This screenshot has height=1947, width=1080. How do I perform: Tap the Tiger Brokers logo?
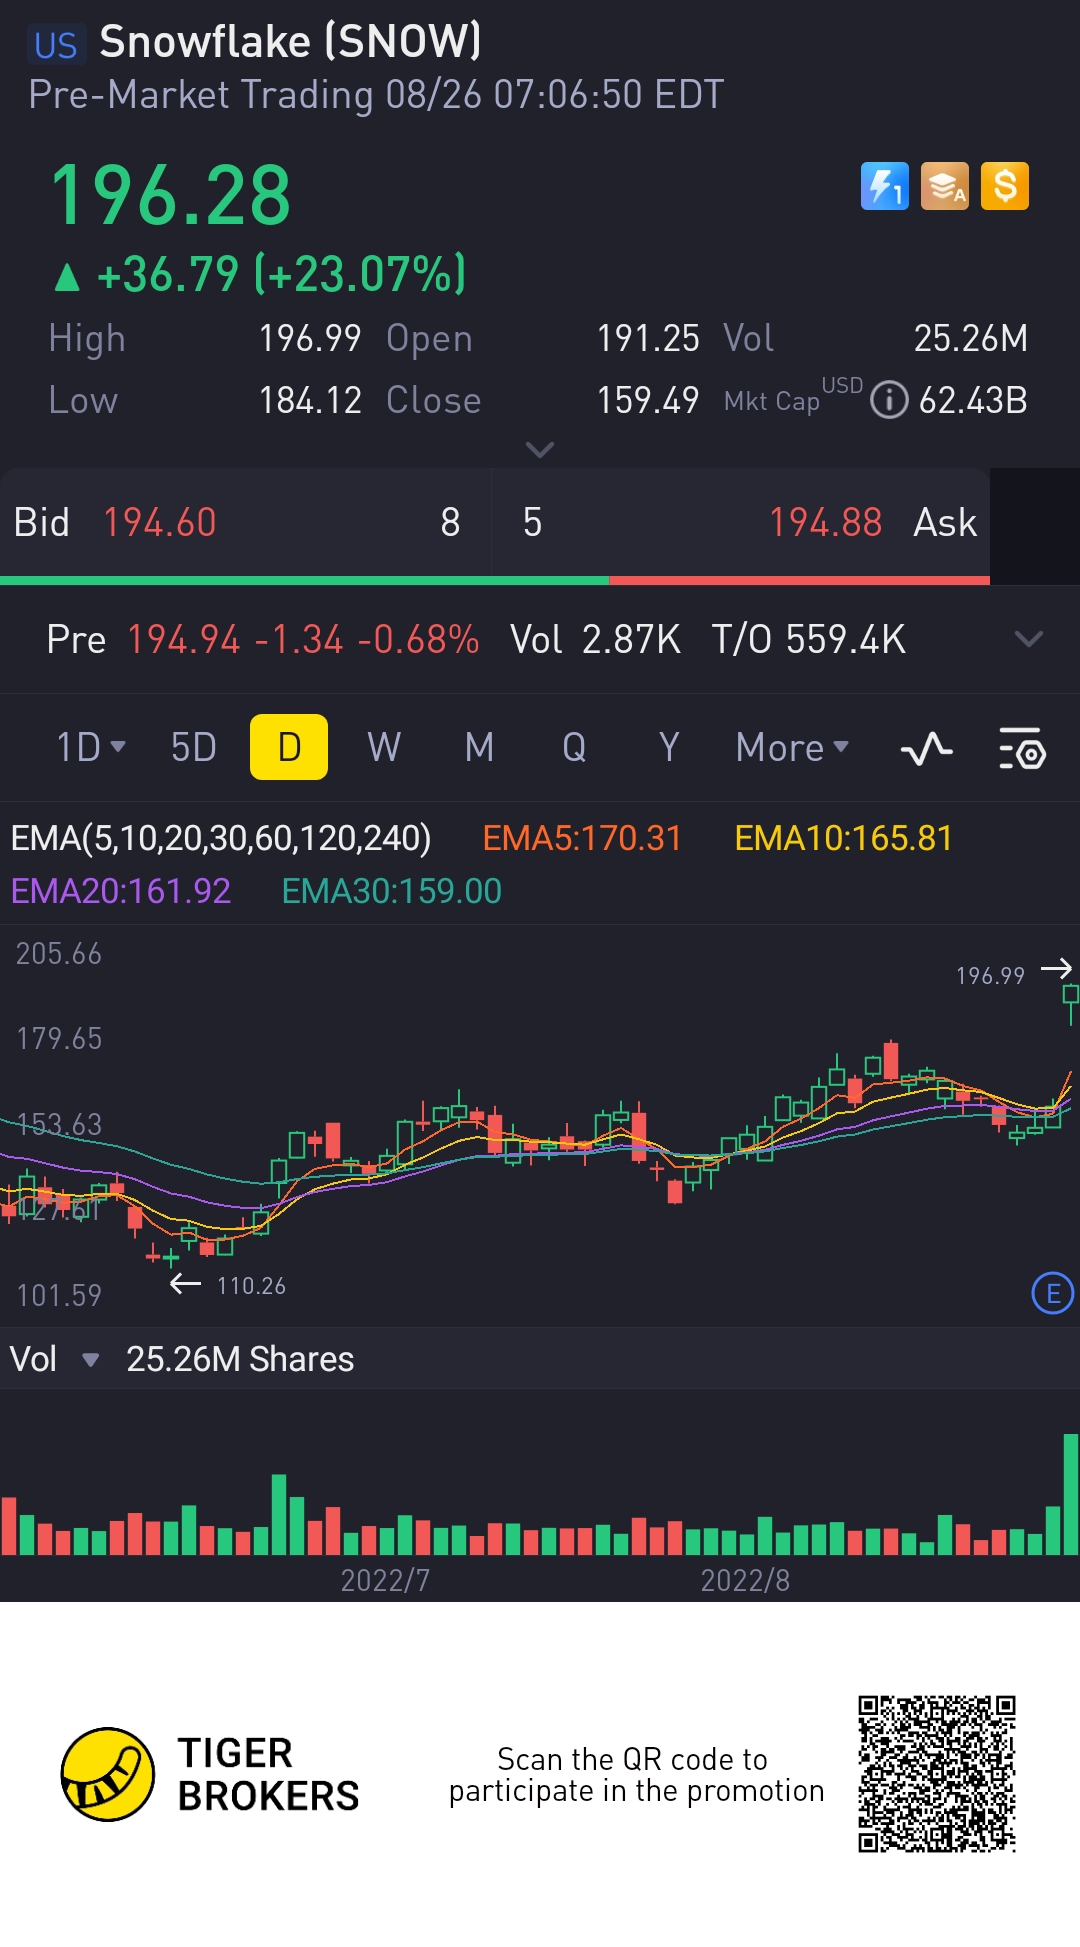coord(210,1774)
